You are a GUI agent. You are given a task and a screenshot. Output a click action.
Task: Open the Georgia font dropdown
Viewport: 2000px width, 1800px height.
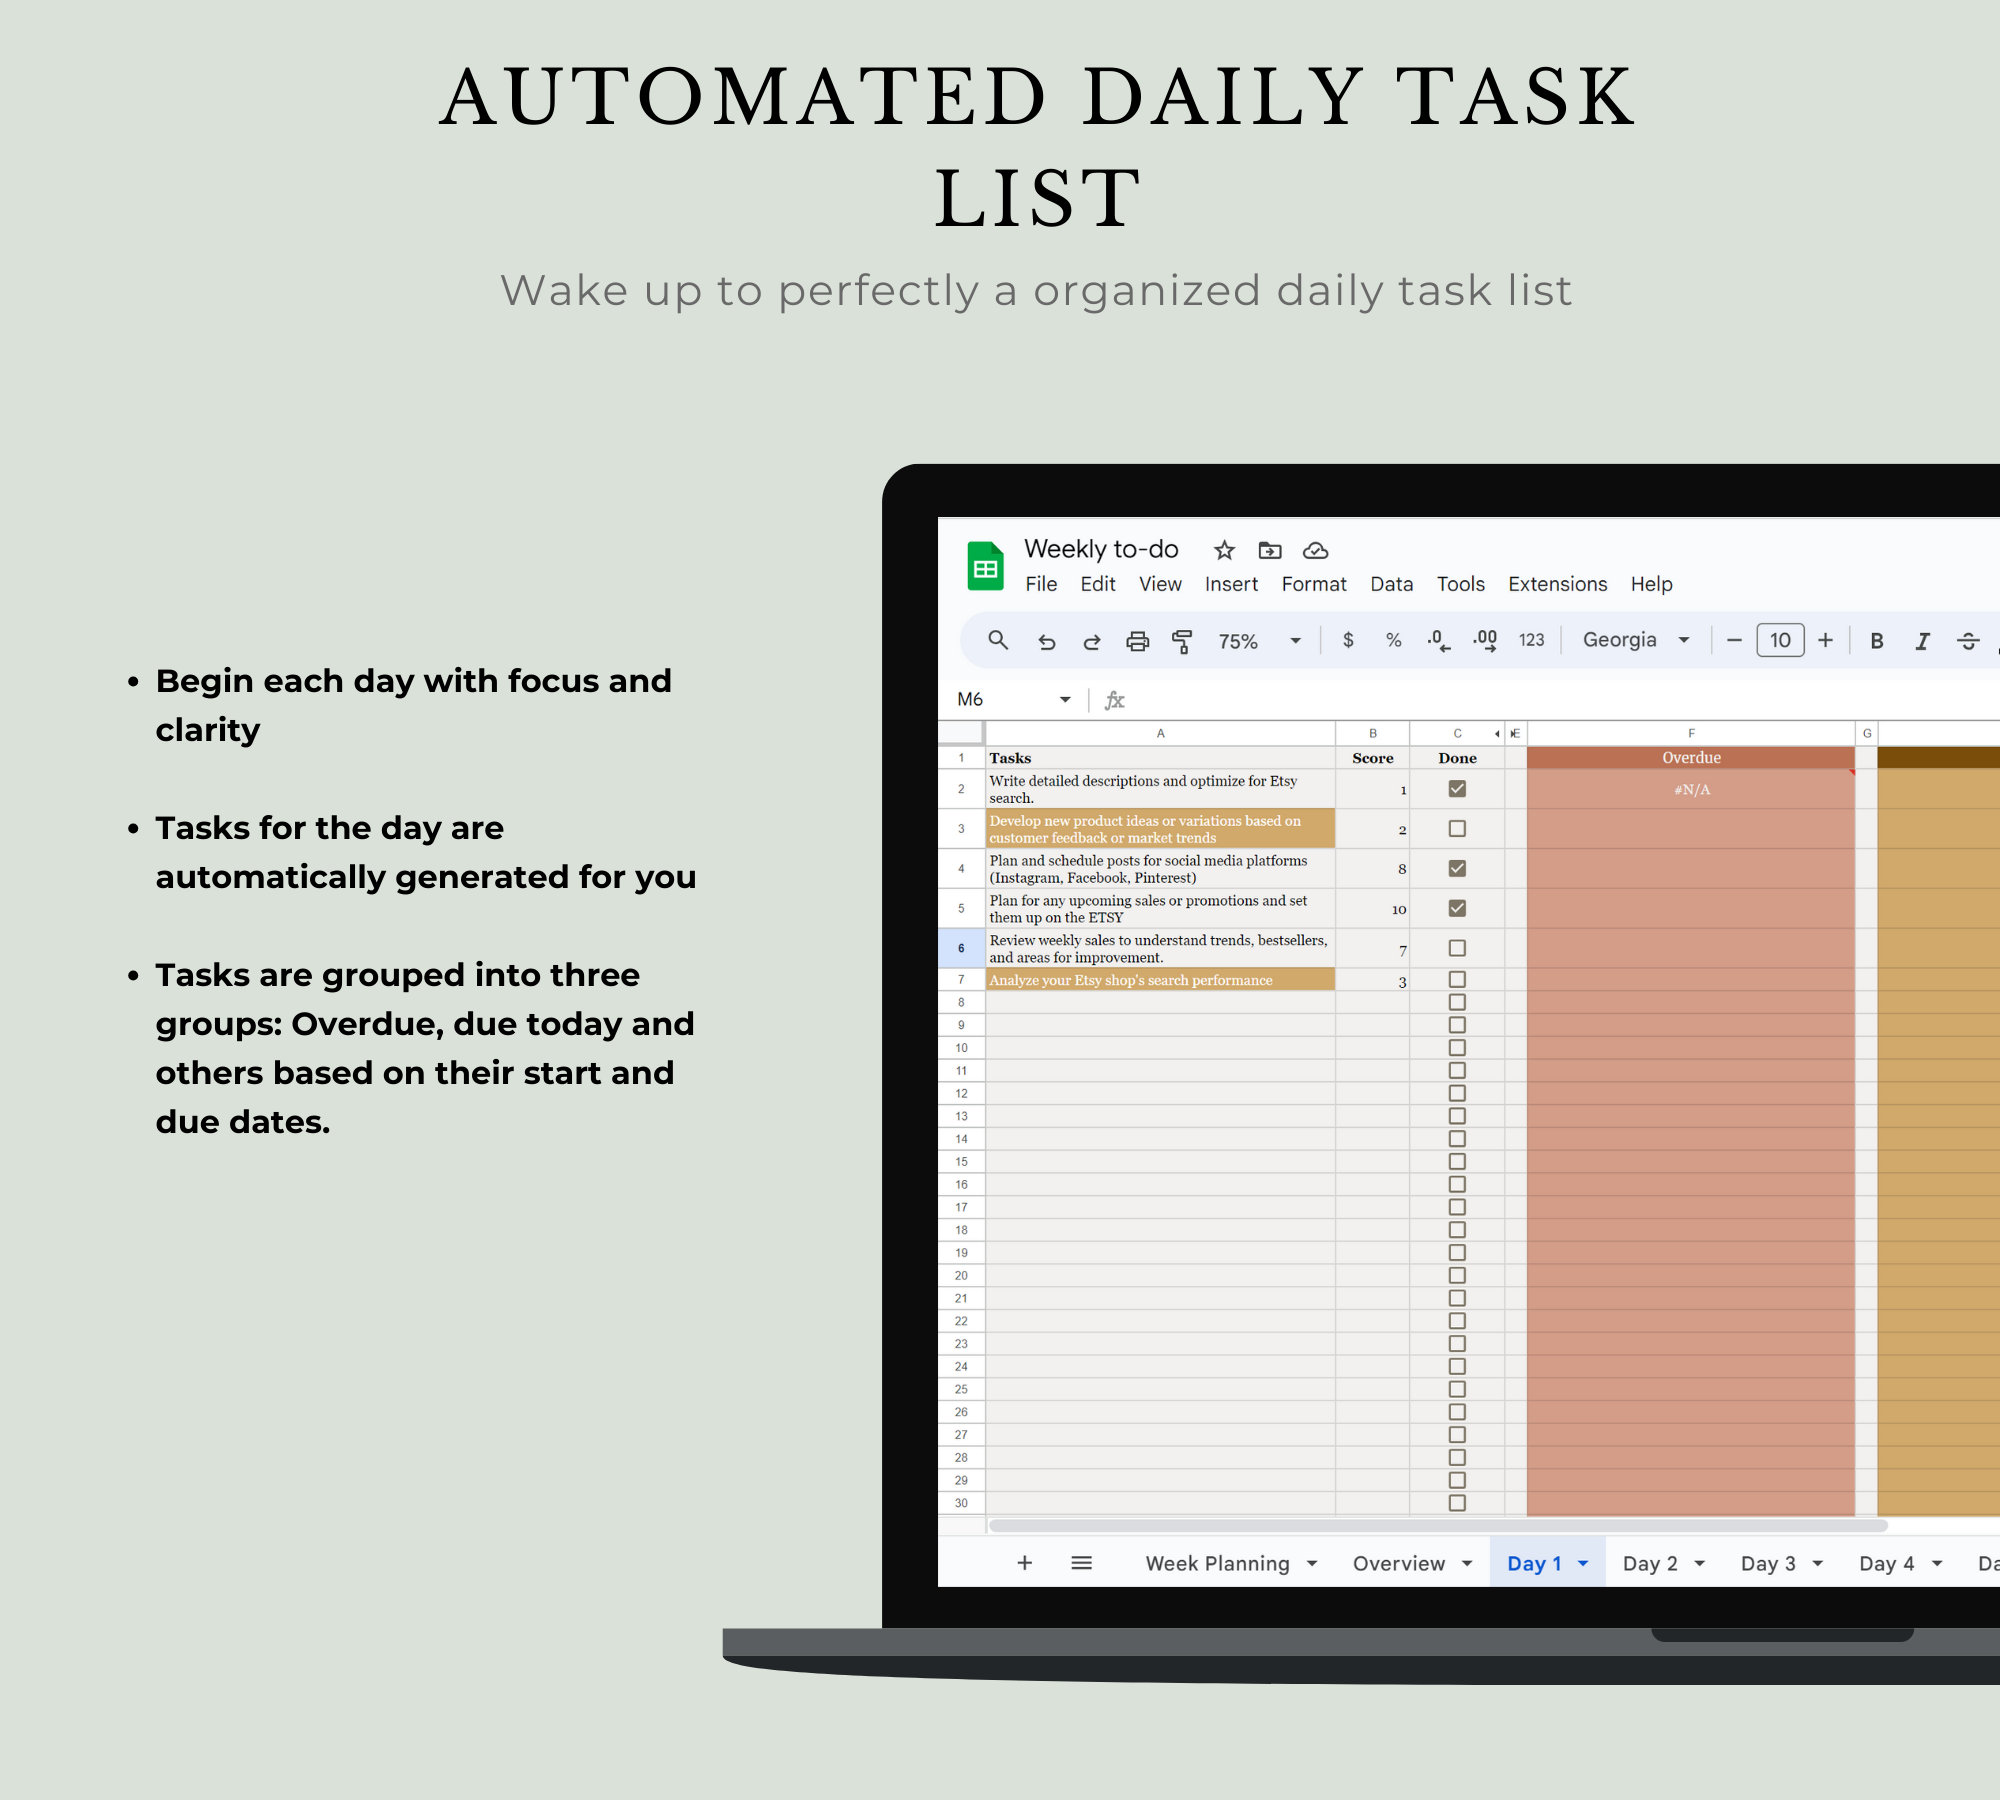(1685, 640)
